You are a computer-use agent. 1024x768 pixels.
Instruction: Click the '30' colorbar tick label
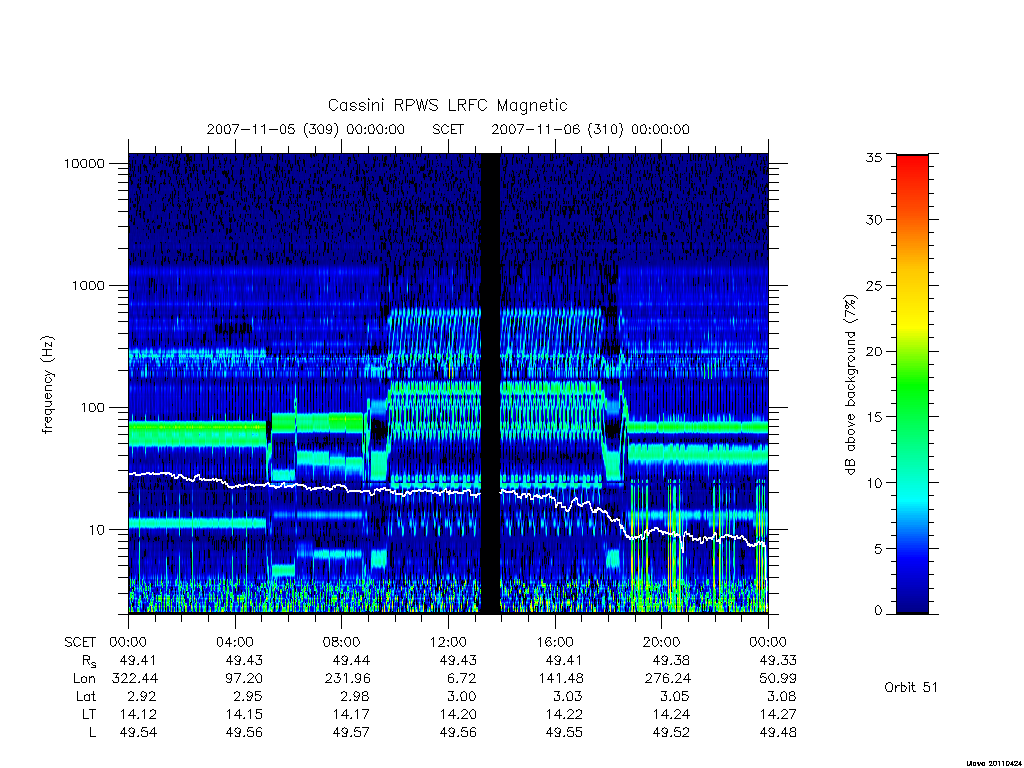pos(874,220)
